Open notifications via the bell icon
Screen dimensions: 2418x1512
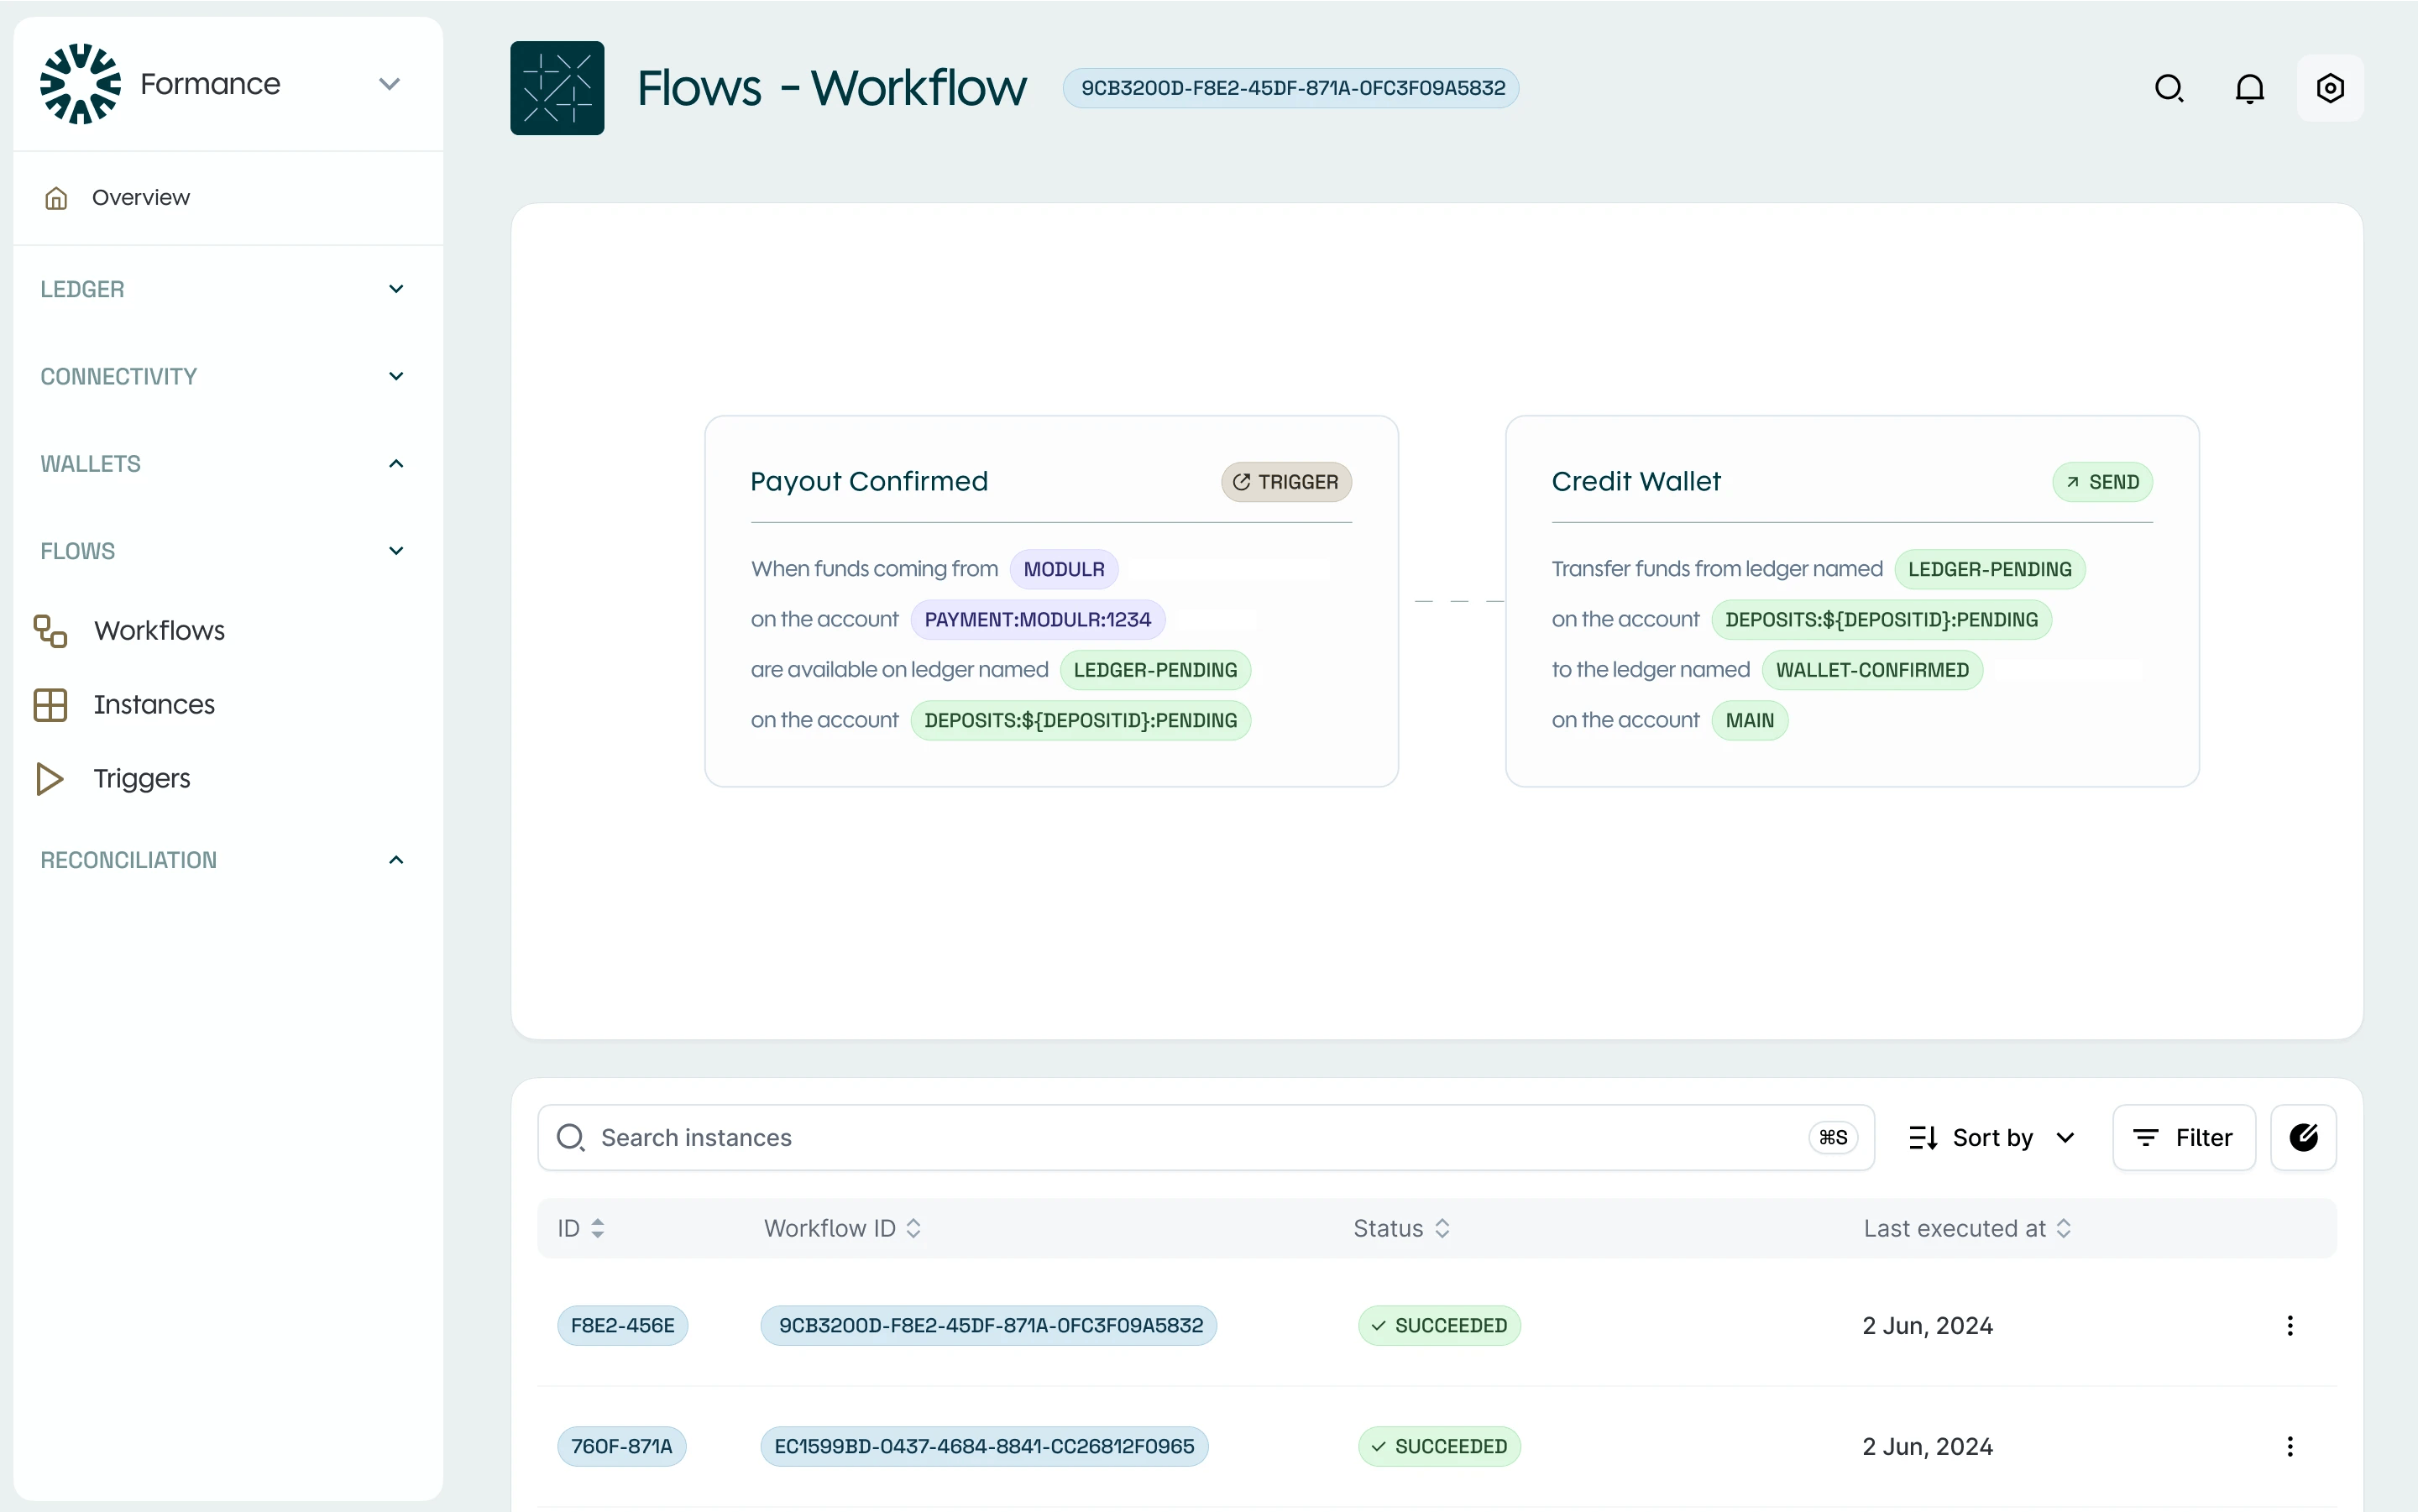(2250, 88)
